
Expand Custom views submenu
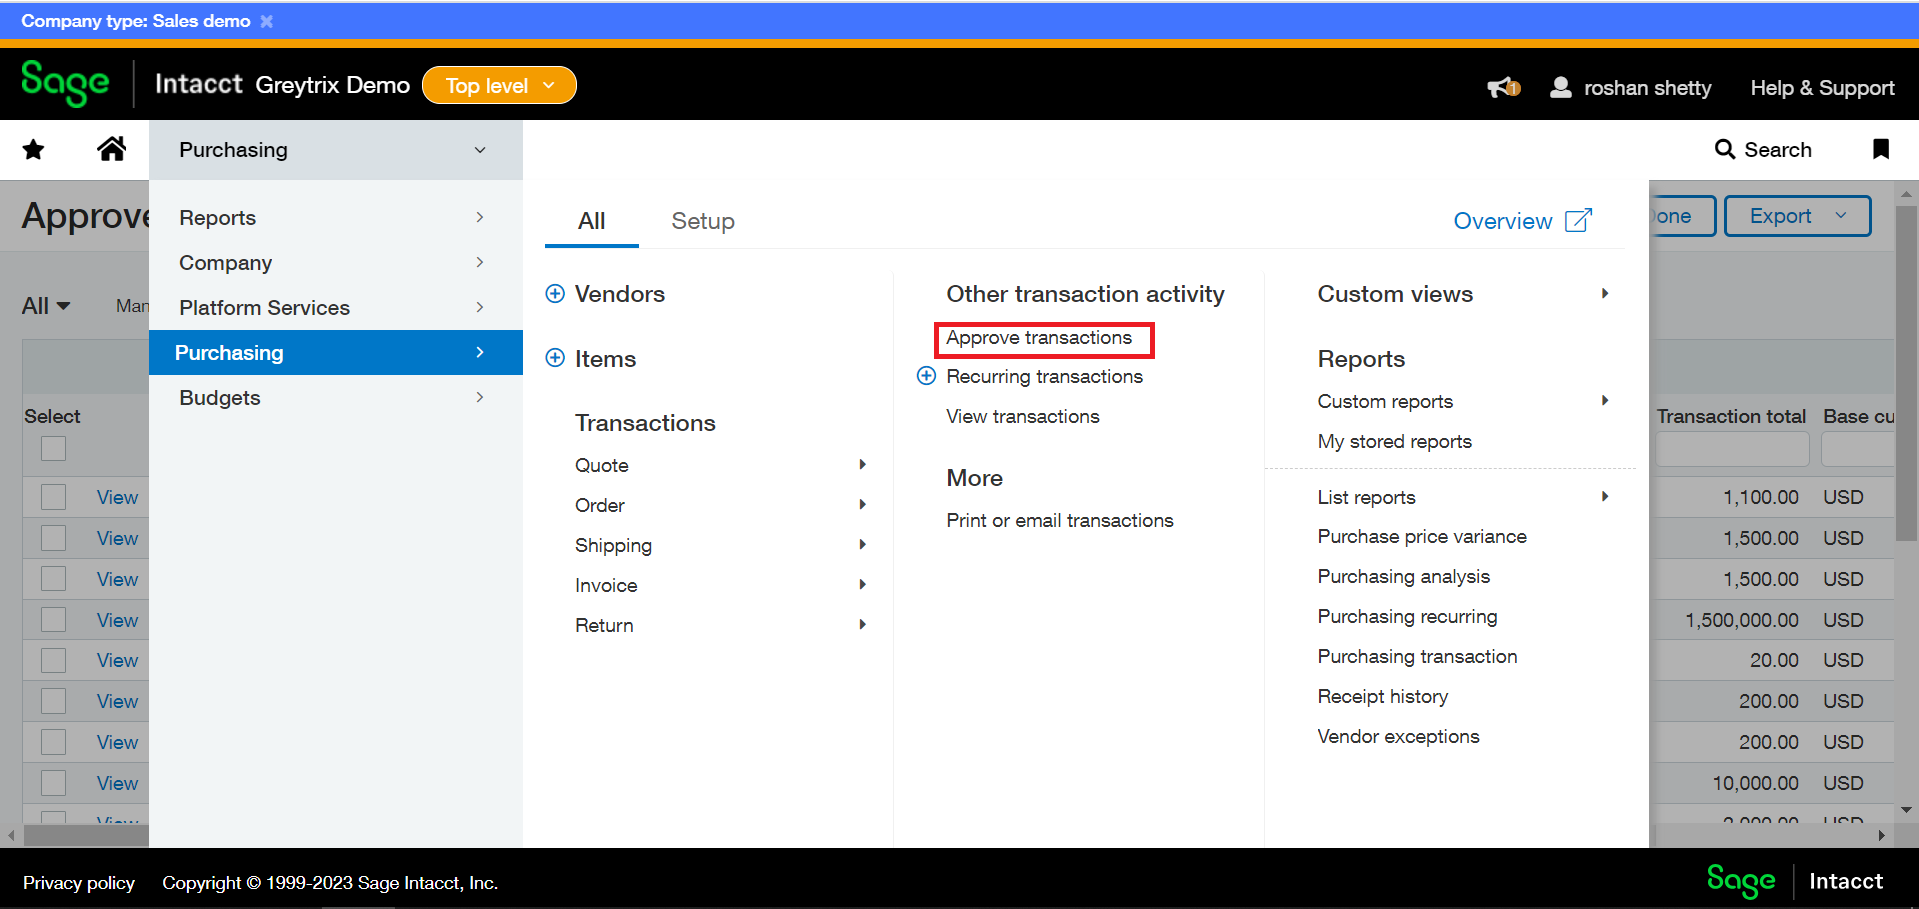coord(1604,294)
